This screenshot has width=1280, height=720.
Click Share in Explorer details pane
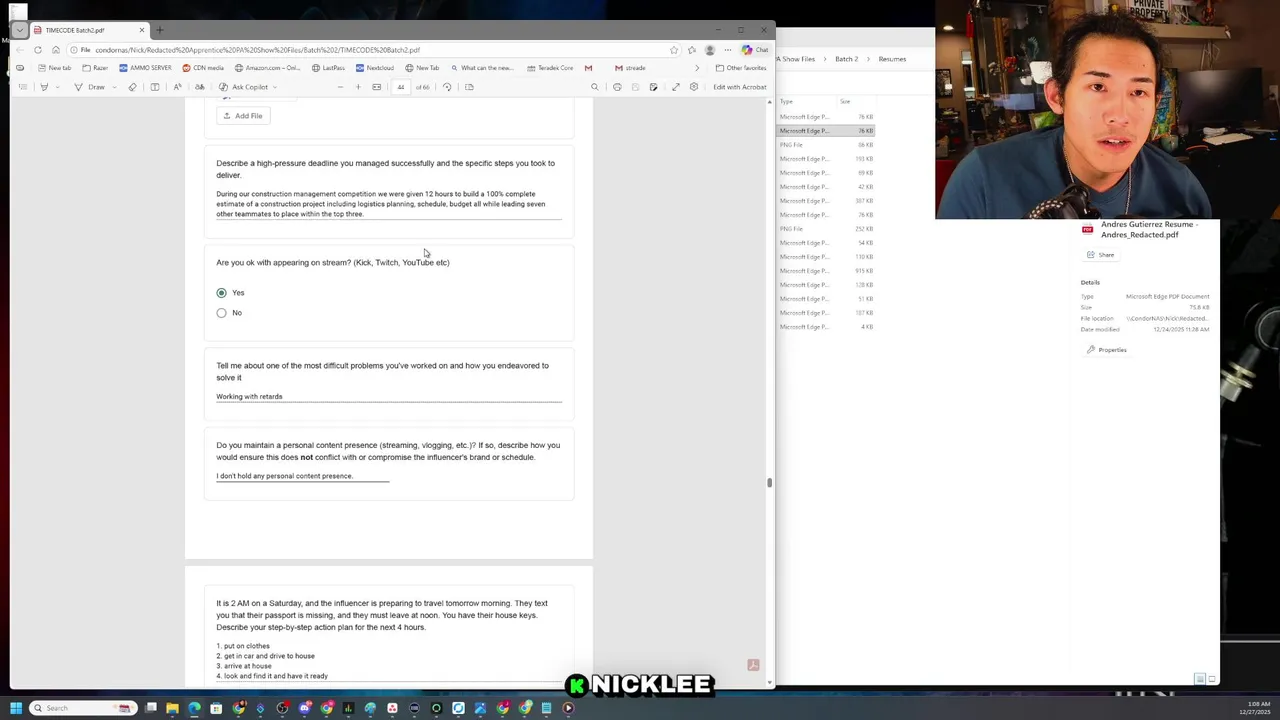(x=1101, y=255)
